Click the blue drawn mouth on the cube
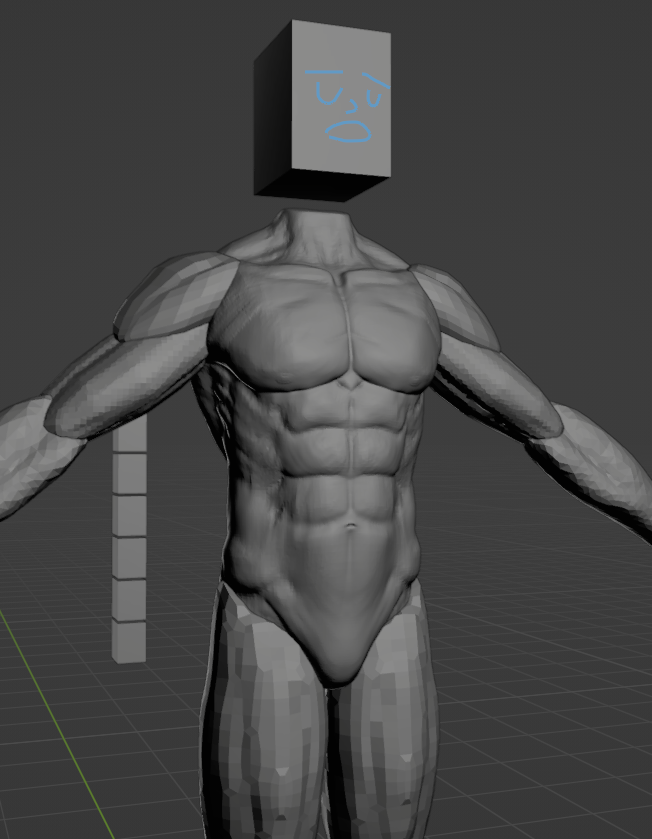 (x=349, y=132)
